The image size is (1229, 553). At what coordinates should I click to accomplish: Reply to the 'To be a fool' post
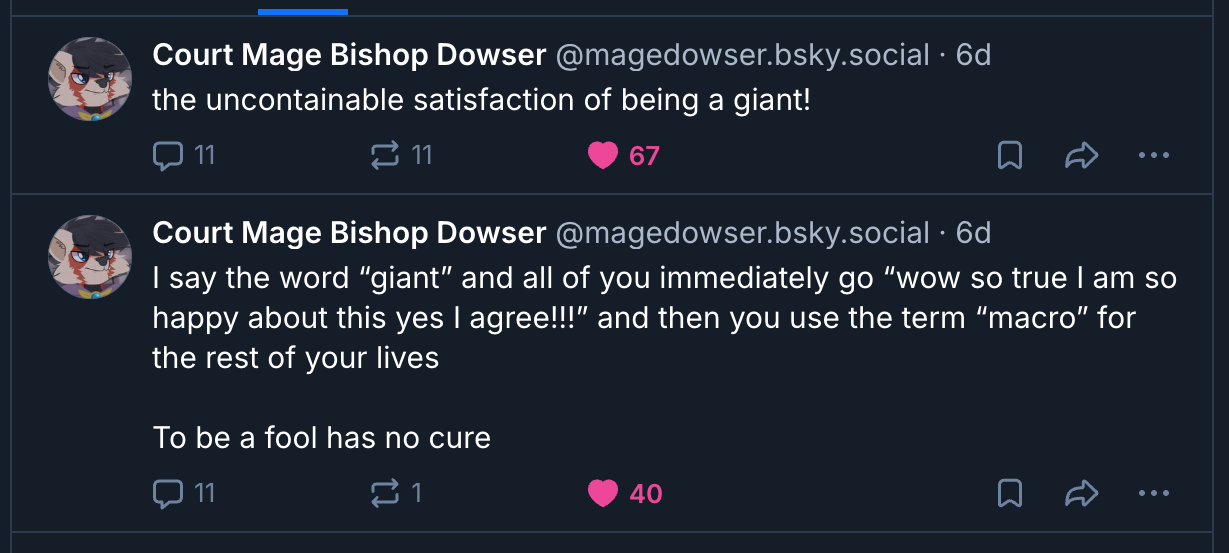[x=168, y=493]
